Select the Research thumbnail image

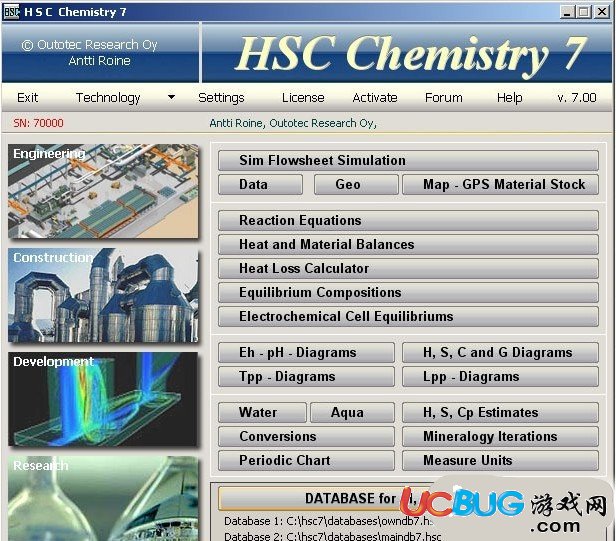coord(103,499)
